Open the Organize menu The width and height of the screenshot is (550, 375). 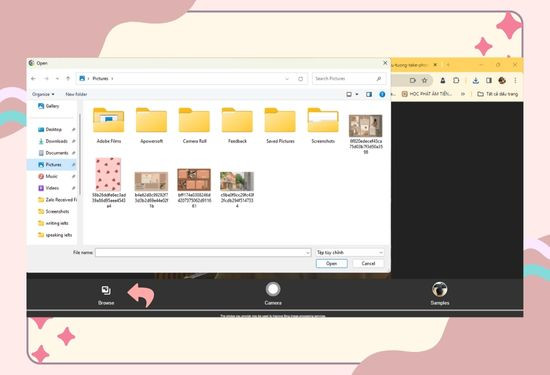click(x=43, y=94)
